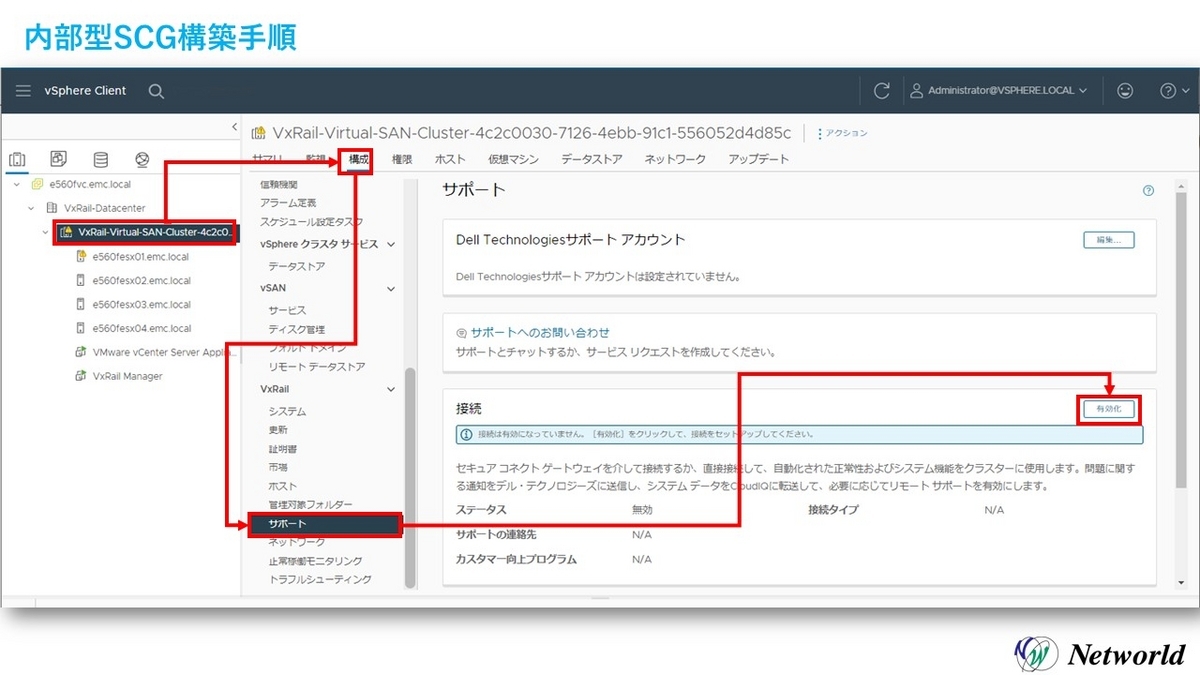This screenshot has height=675, width=1200.
Task: Click the e560fesx01 host icon
Action: pos(80,257)
